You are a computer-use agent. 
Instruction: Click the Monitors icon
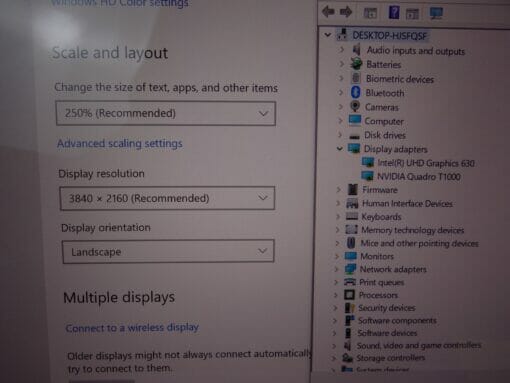tap(350, 256)
